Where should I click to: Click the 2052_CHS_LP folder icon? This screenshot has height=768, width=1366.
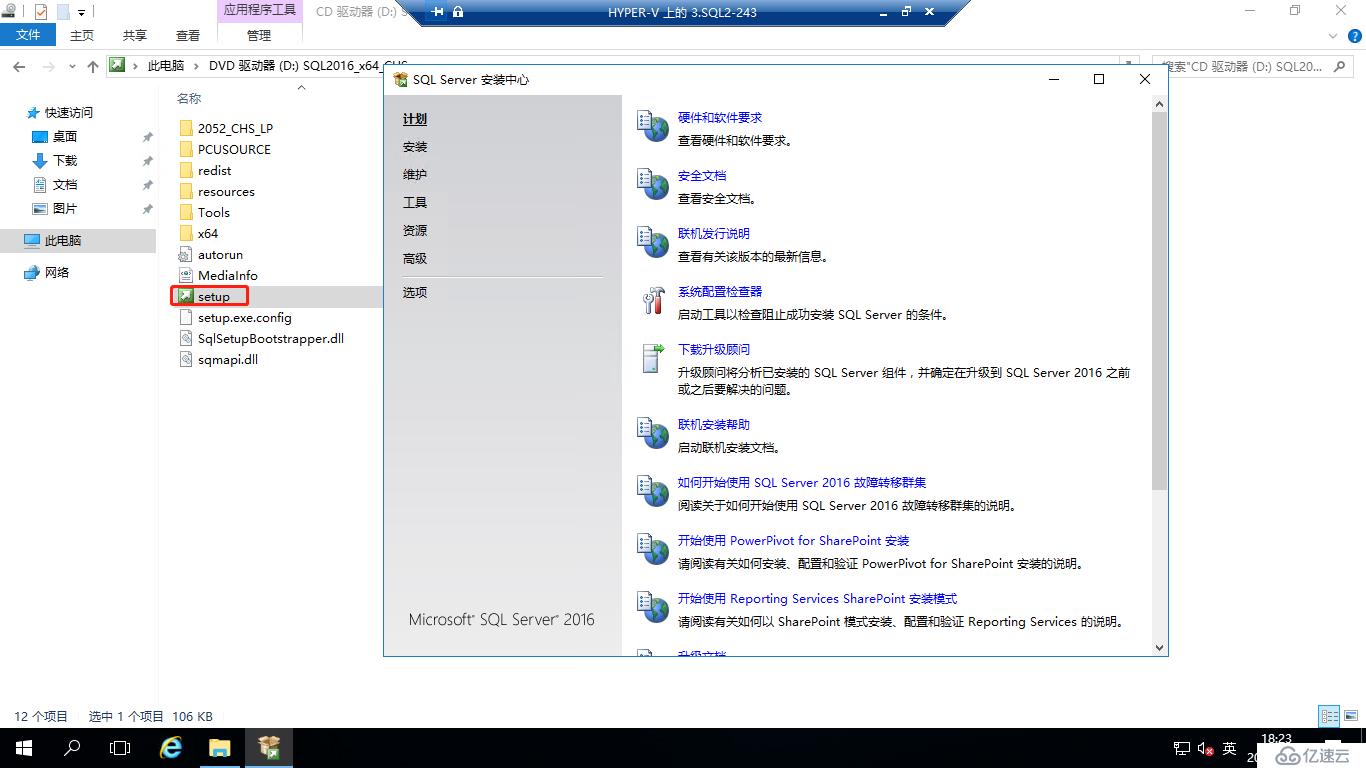(x=186, y=128)
